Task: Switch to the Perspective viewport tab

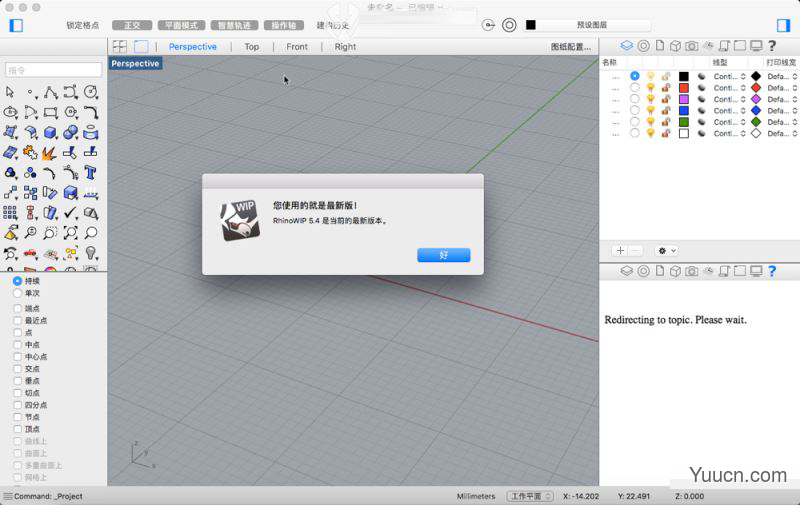Action: coord(192,46)
